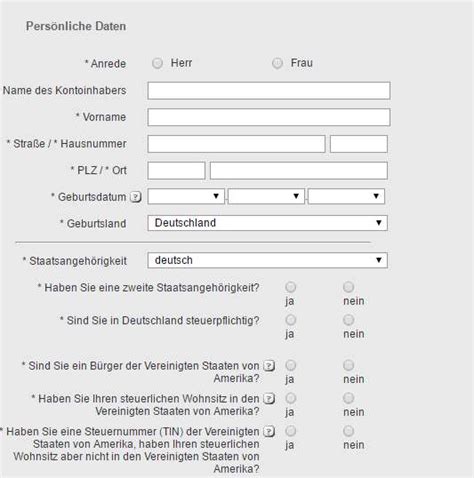
Task: Choose ja for zweite Staatsangehörigkeit
Action: (291, 287)
